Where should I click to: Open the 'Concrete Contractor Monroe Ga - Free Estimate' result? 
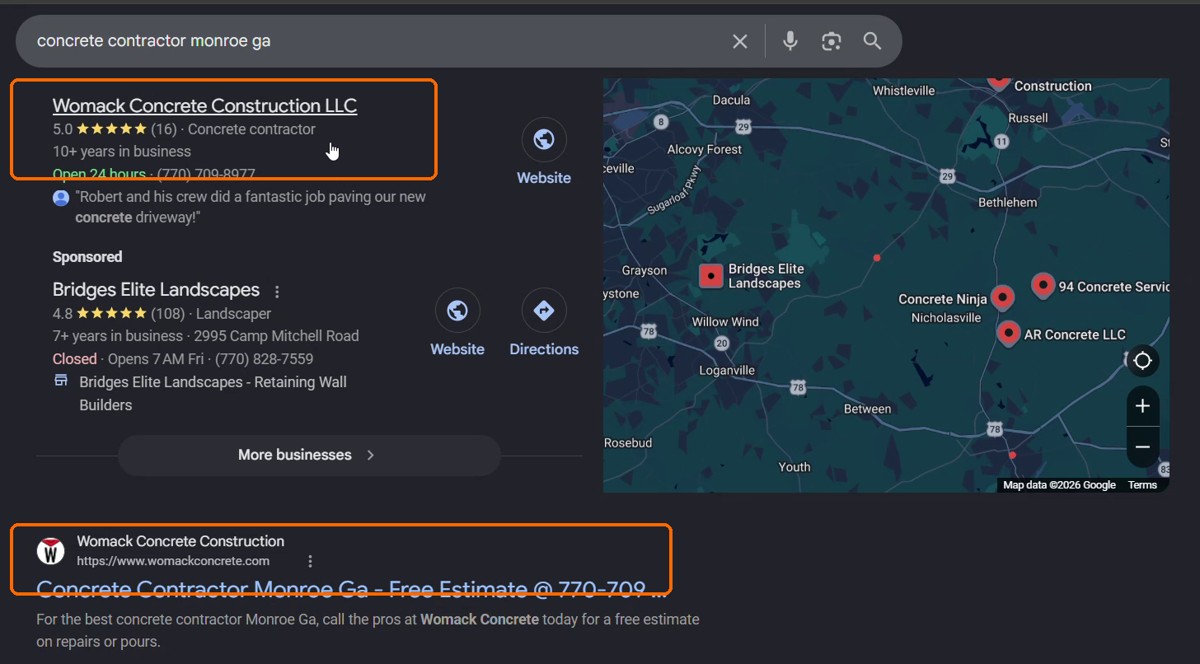(x=352, y=589)
